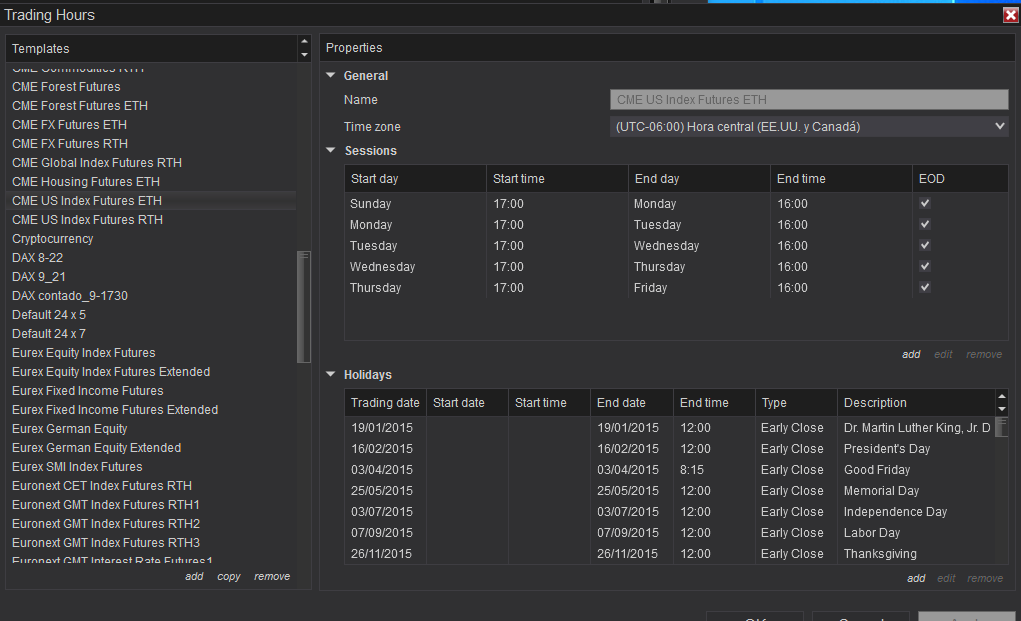1021x621 pixels.
Task: Click the Holidays table scroll up arrow
Action: click(x=1002, y=397)
